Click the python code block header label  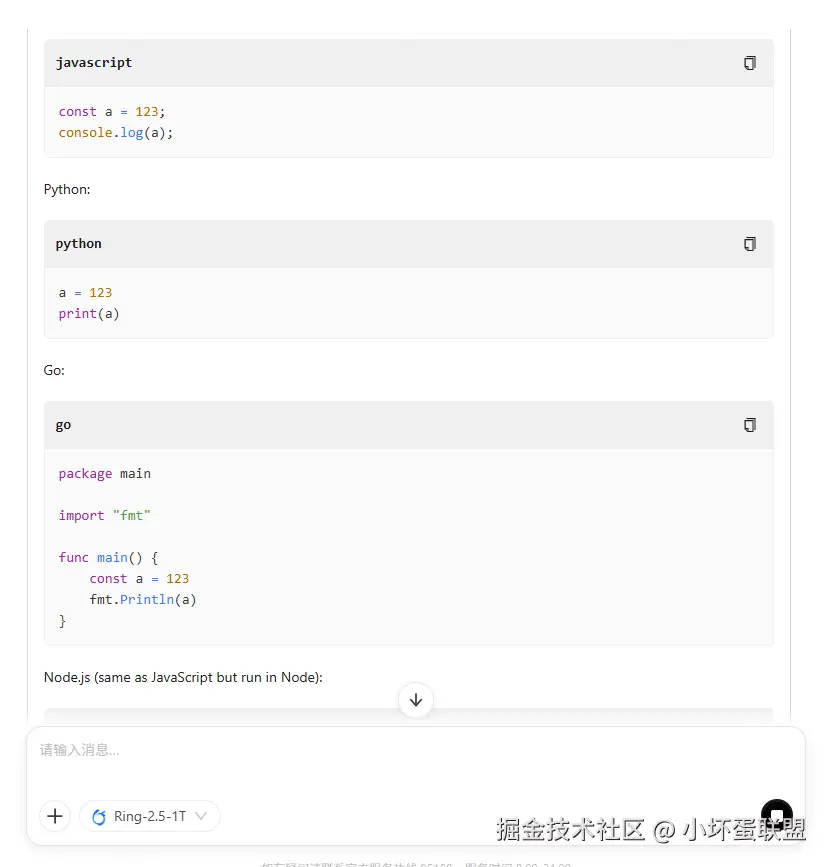79,244
